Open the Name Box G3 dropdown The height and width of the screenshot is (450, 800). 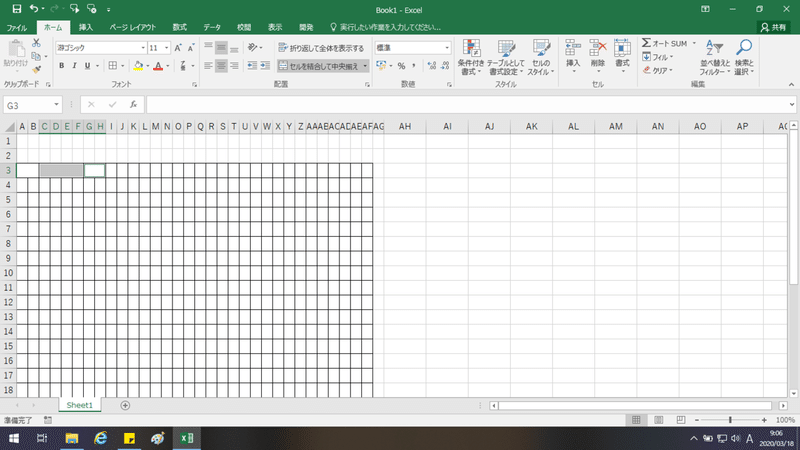click(56, 105)
